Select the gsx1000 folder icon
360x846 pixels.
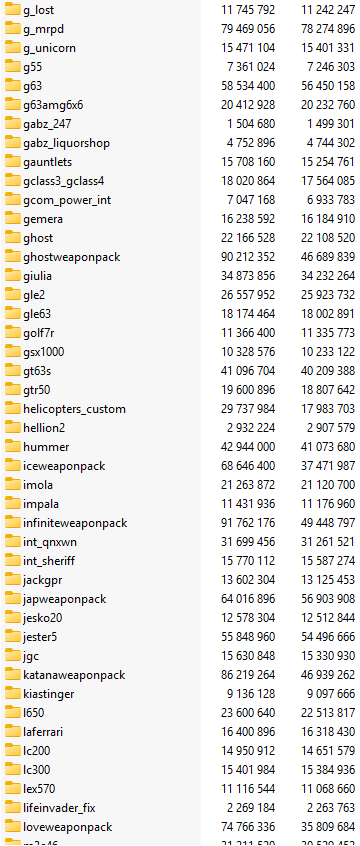coord(12,352)
